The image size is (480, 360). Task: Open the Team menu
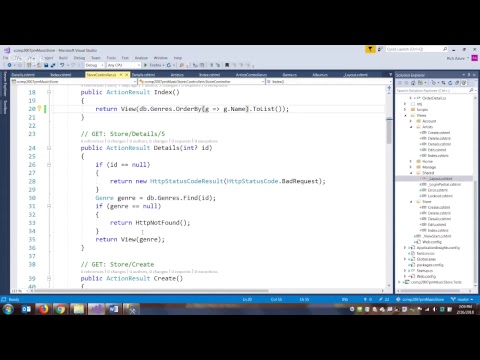pyautogui.click(x=96, y=58)
